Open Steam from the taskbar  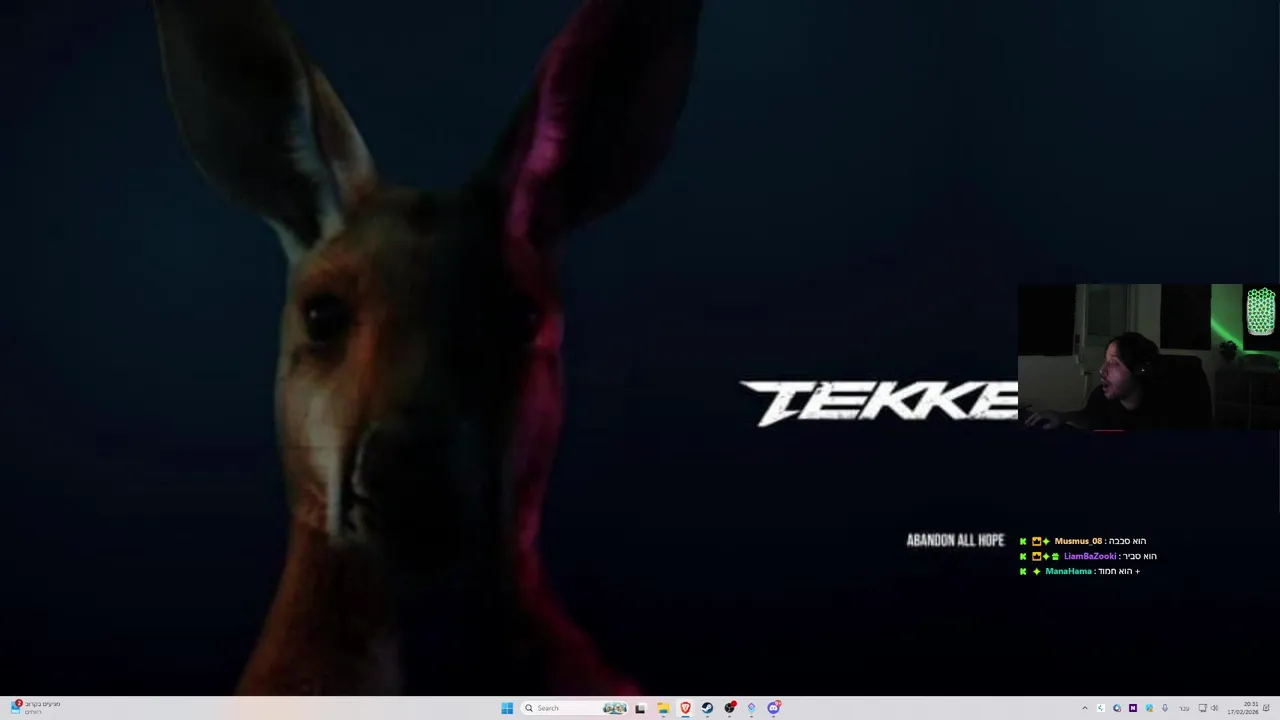pyautogui.click(x=707, y=708)
